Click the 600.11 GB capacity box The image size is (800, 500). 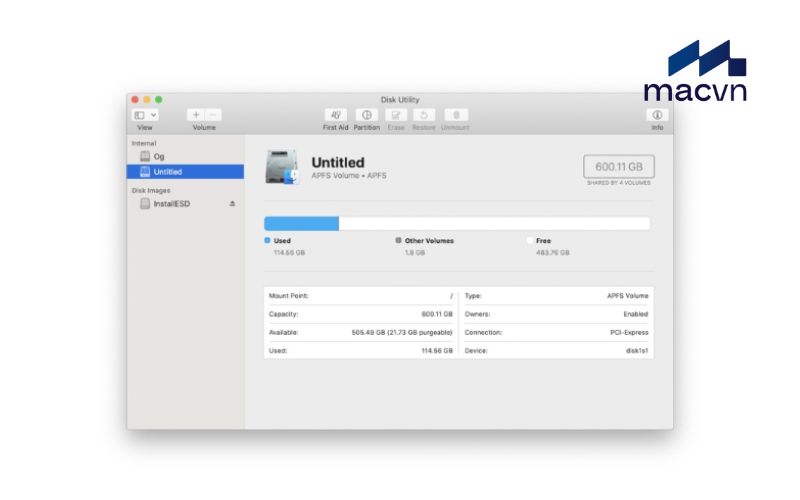coord(619,166)
